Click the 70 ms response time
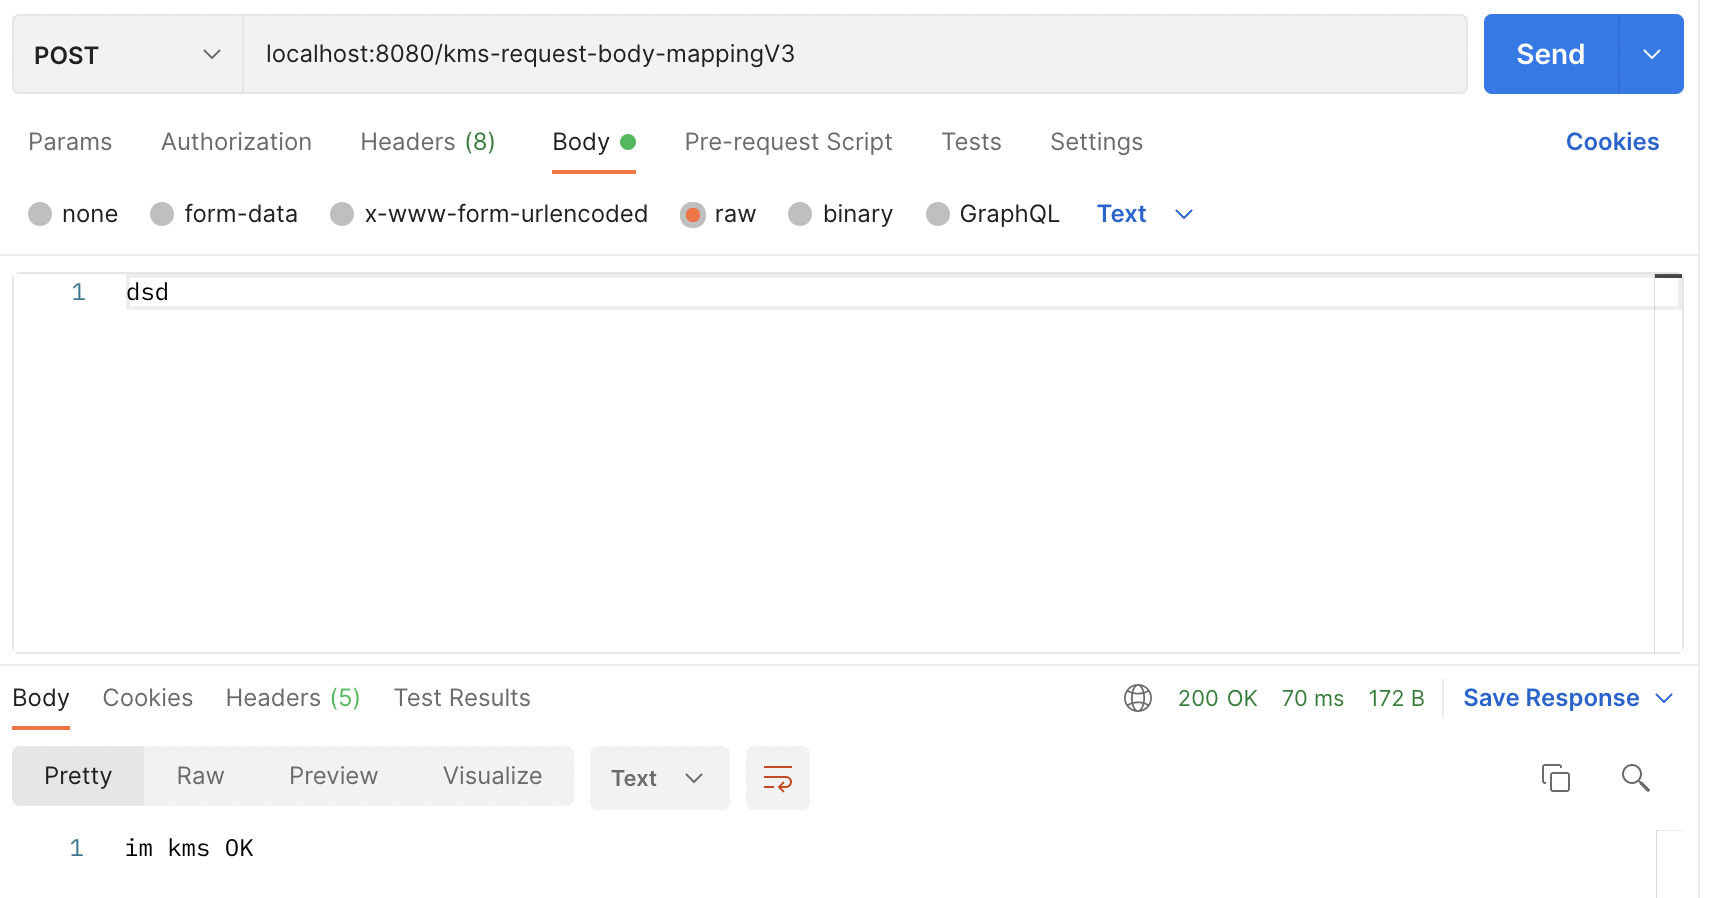The image size is (1716, 898). pos(1313,698)
